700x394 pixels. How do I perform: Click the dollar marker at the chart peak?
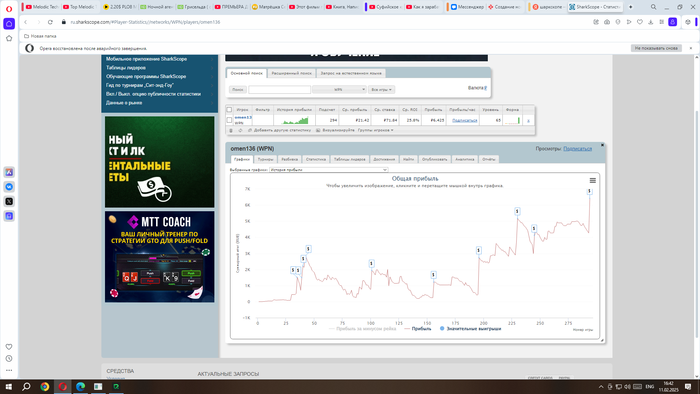pos(589,191)
